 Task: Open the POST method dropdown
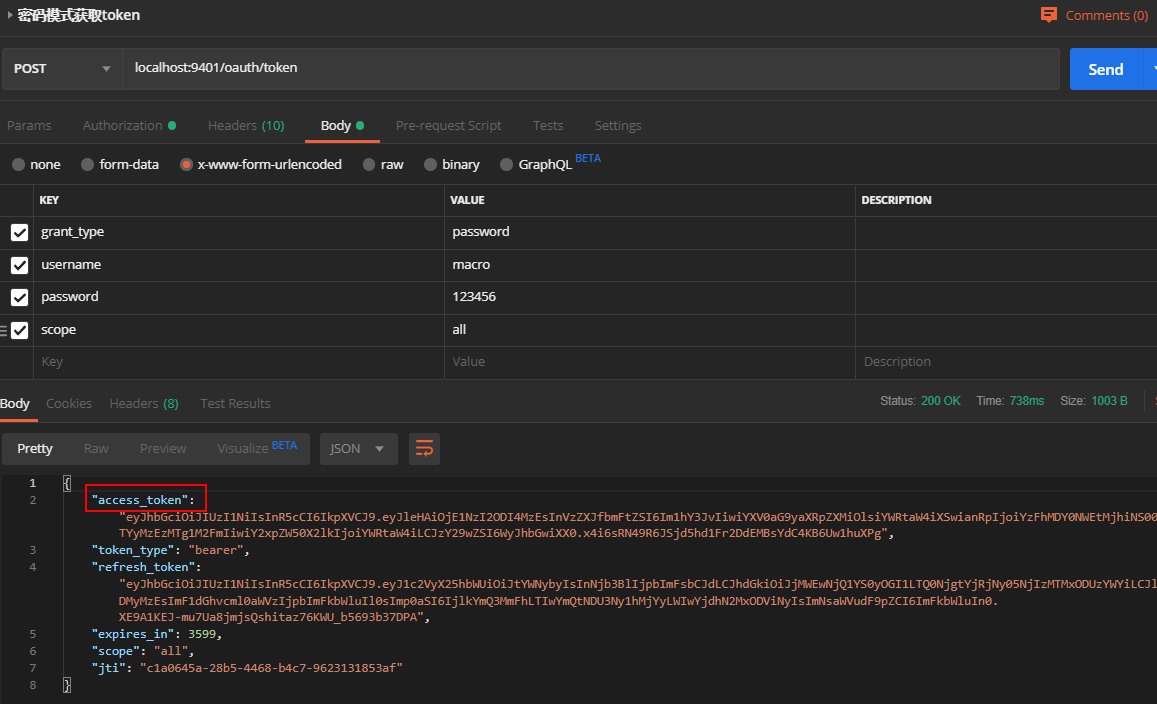tap(62, 68)
